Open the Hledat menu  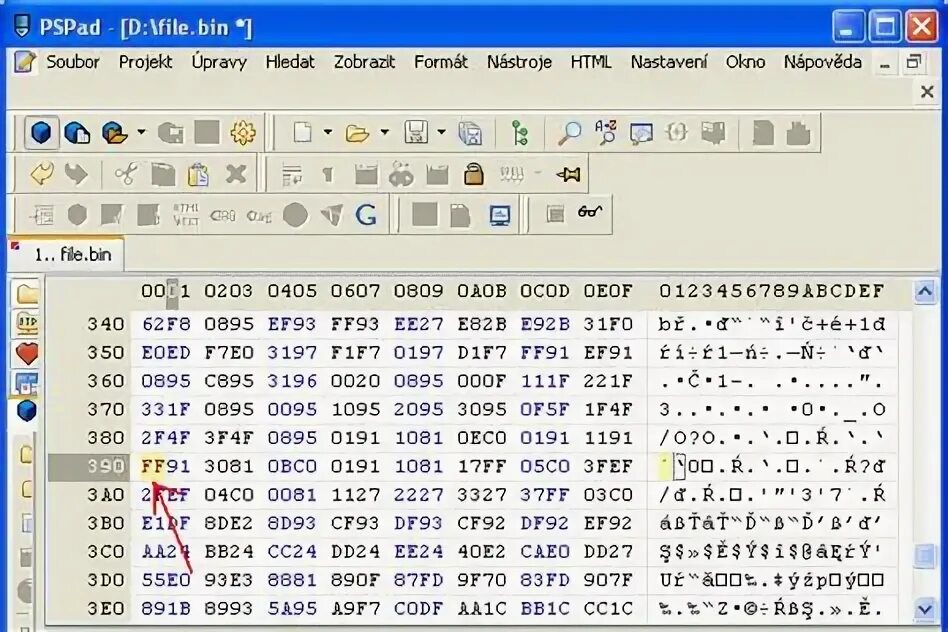(290, 62)
